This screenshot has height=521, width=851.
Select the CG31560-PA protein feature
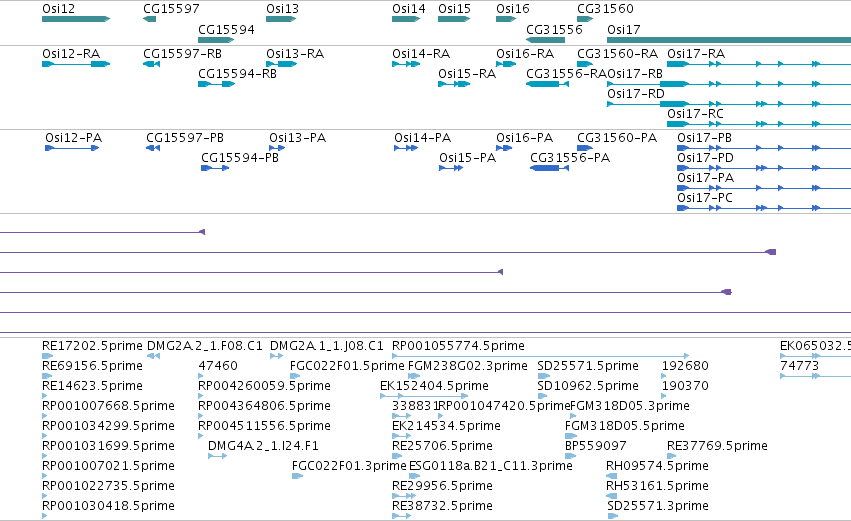point(585,148)
